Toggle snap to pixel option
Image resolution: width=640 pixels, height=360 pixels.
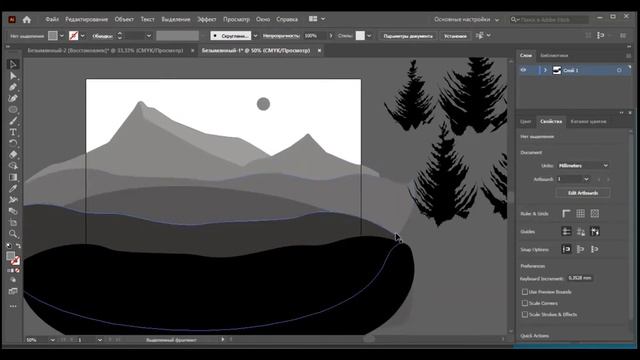[x=580, y=249]
